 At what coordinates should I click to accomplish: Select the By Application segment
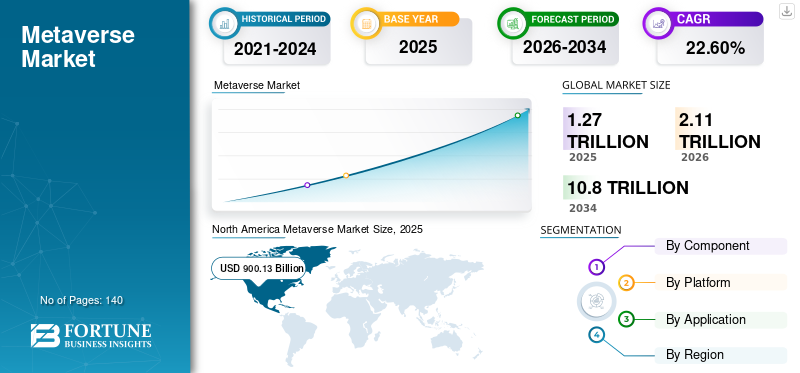click(x=720, y=320)
